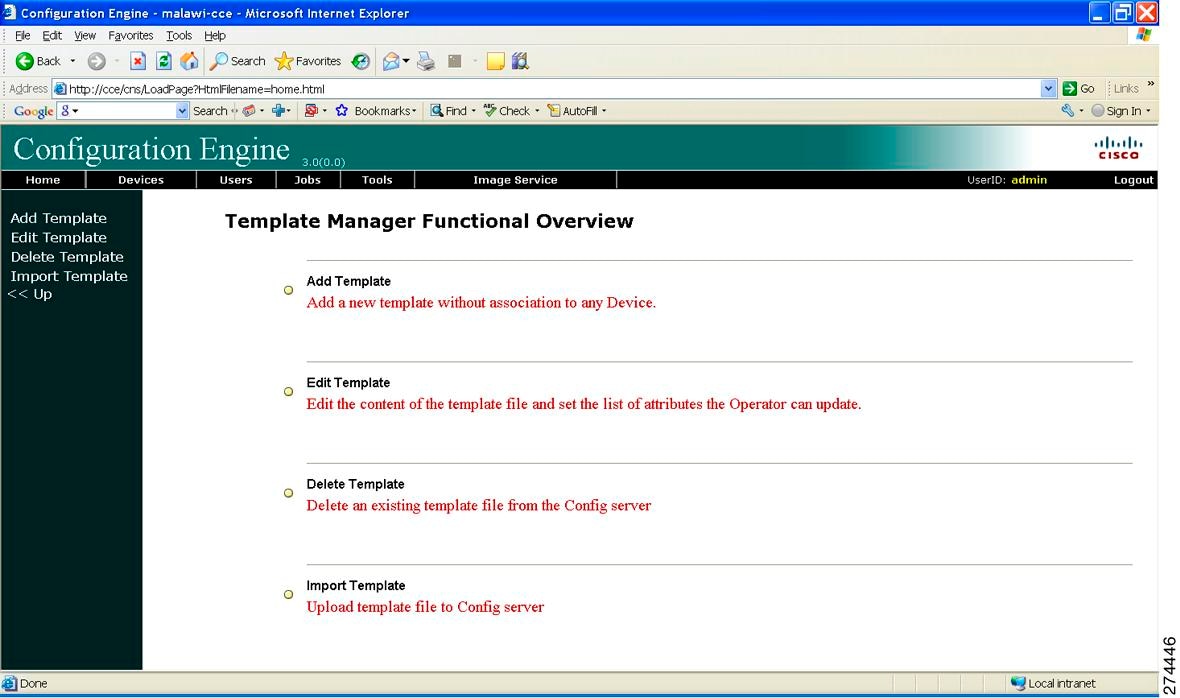1180x698 pixels.
Task: Open the File menu
Action: point(23,35)
